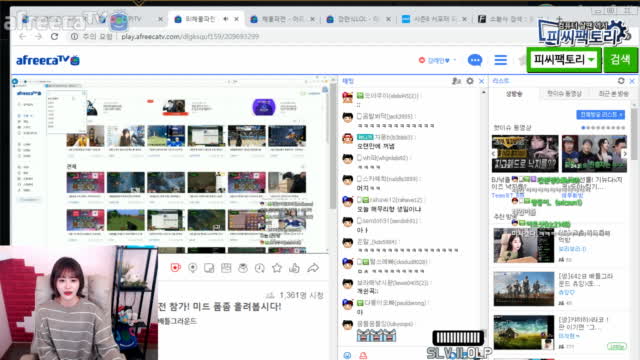The image size is (640, 360).
Task: Select the 핫이슈 동영상 tab
Action: [x=564, y=94]
